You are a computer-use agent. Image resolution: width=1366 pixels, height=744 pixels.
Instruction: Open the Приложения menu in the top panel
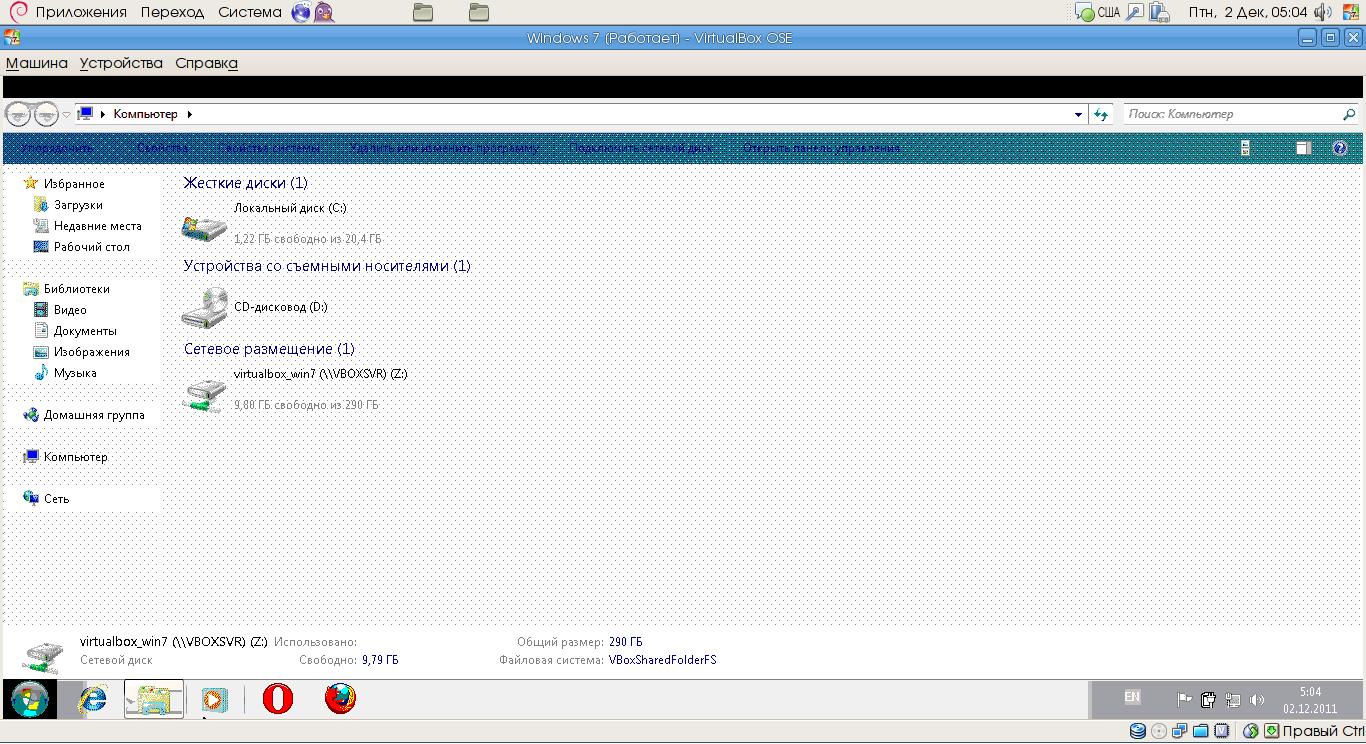coord(81,12)
